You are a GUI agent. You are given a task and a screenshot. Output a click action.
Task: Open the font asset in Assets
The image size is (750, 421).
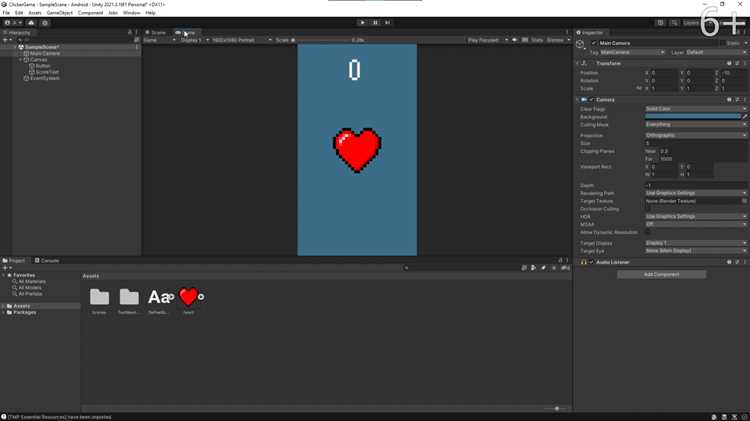[x=158, y=297]
